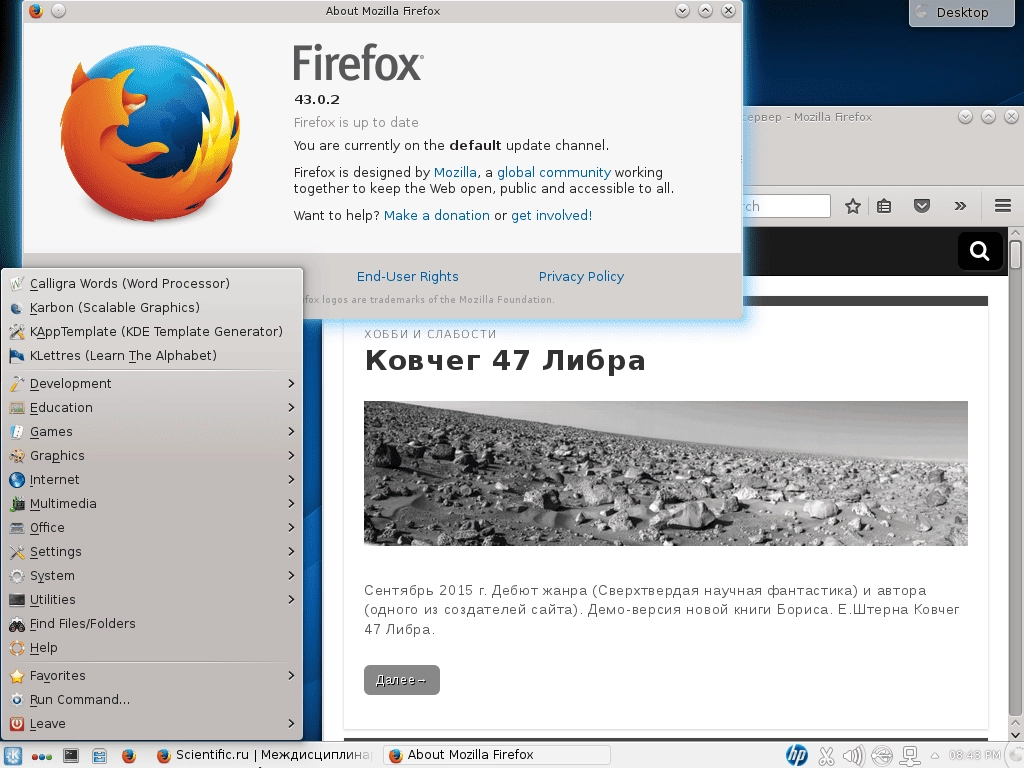
Task: Choose Run Command... in the menu
Action: (x=152, y=700)
